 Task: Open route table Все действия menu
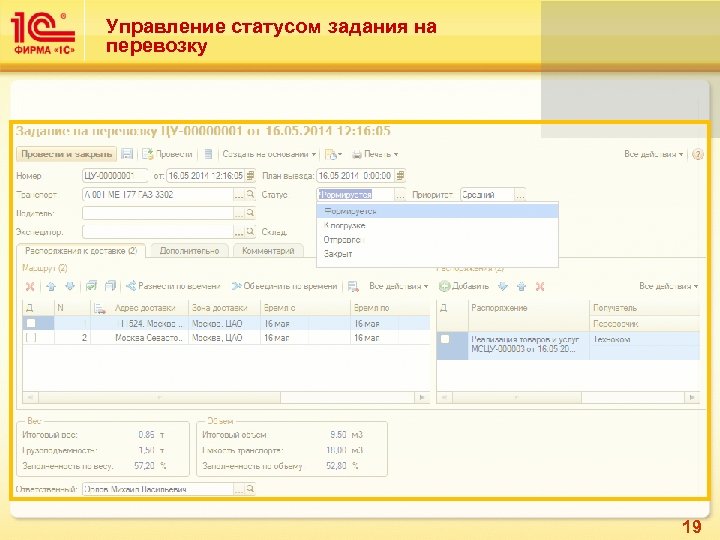pyautogui.click(x=399, y=286)
